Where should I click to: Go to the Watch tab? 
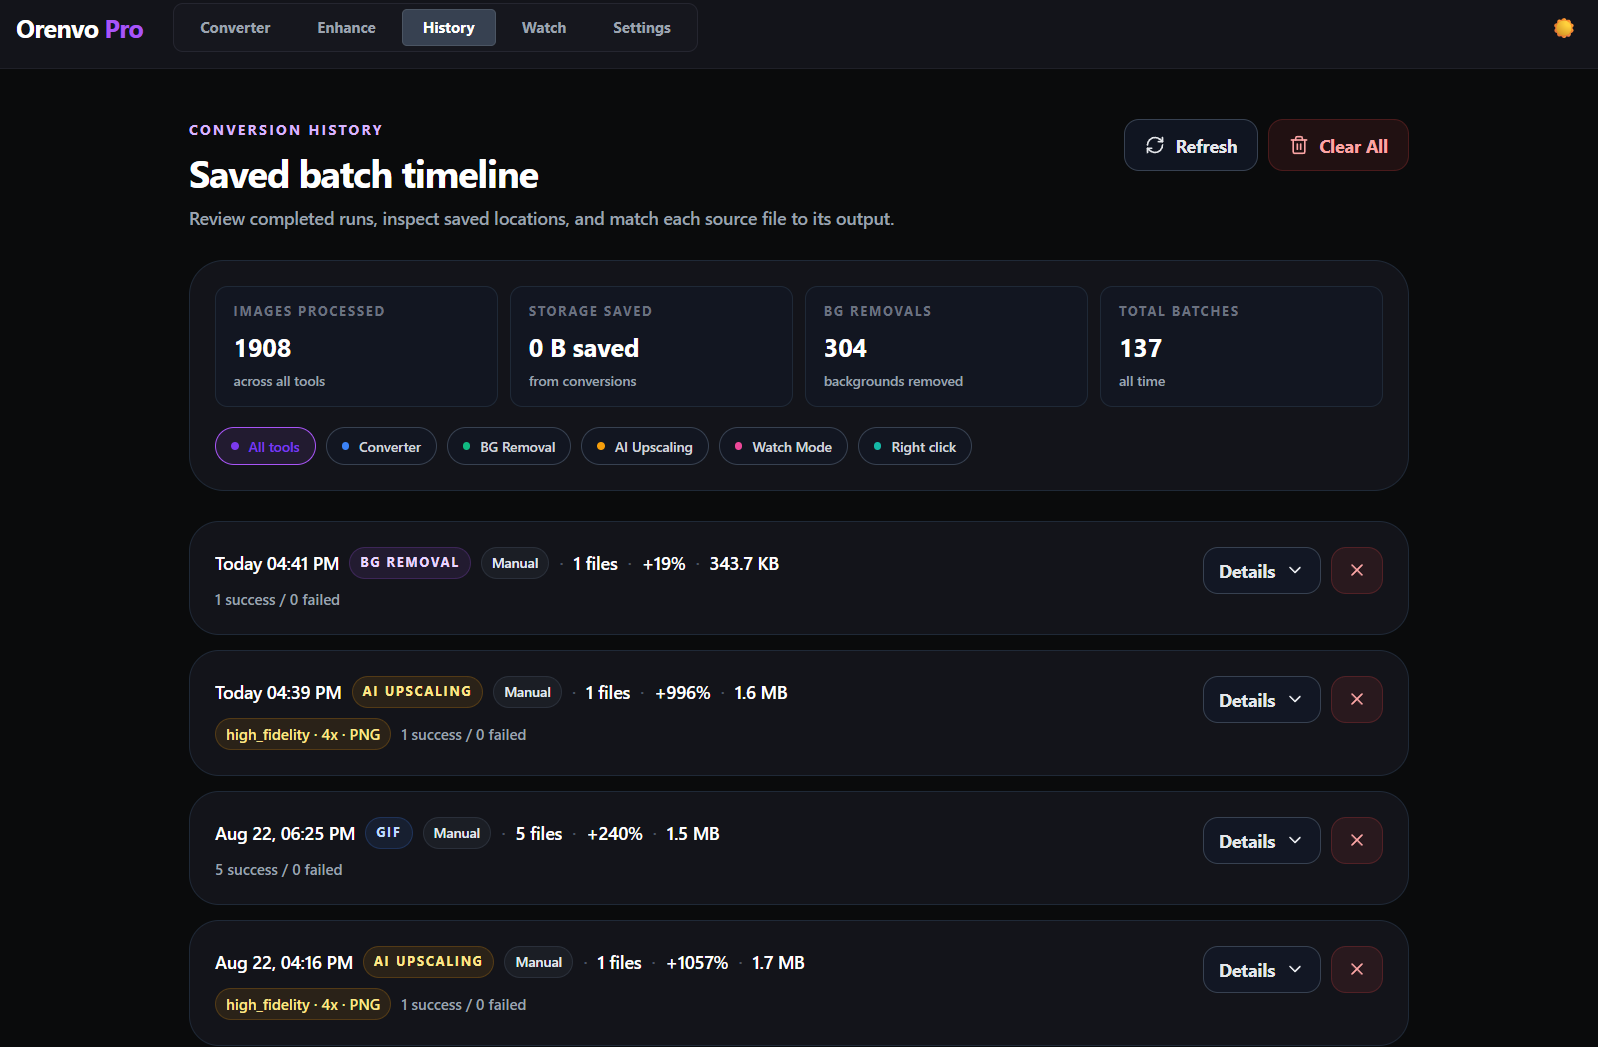point(544,28)
